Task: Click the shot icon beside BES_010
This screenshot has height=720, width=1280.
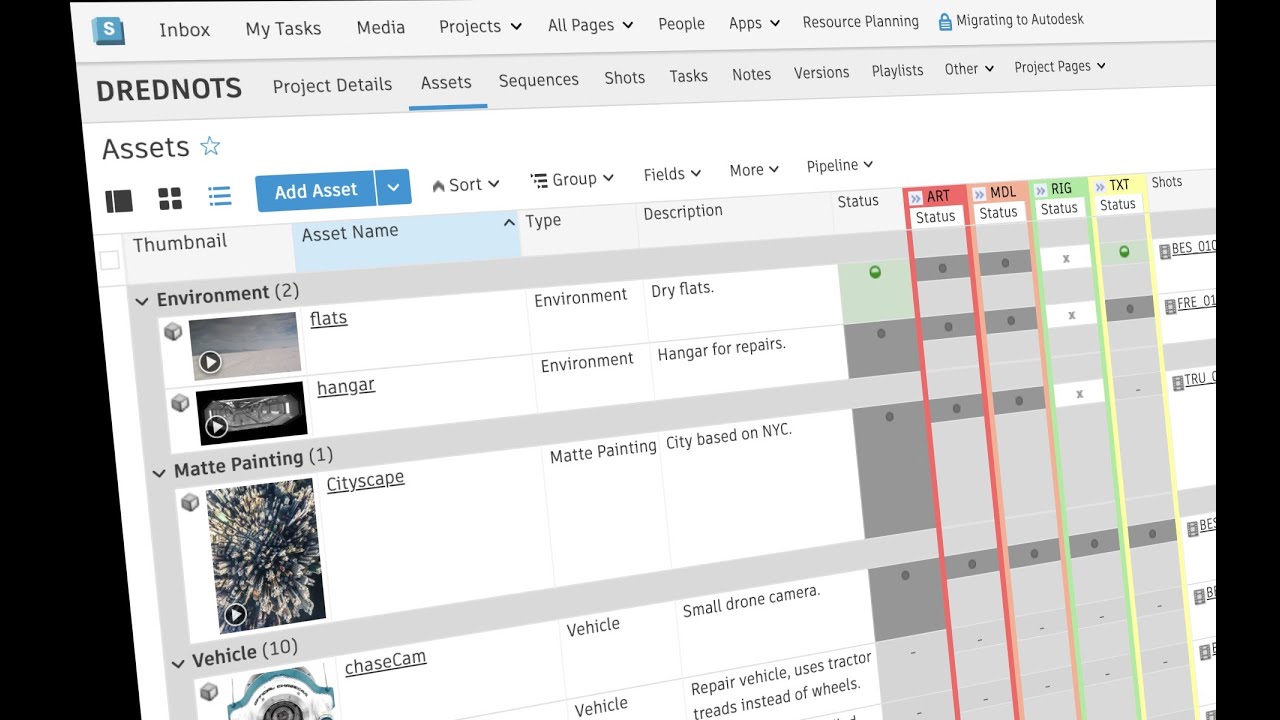Action: tap(1164, 252)
